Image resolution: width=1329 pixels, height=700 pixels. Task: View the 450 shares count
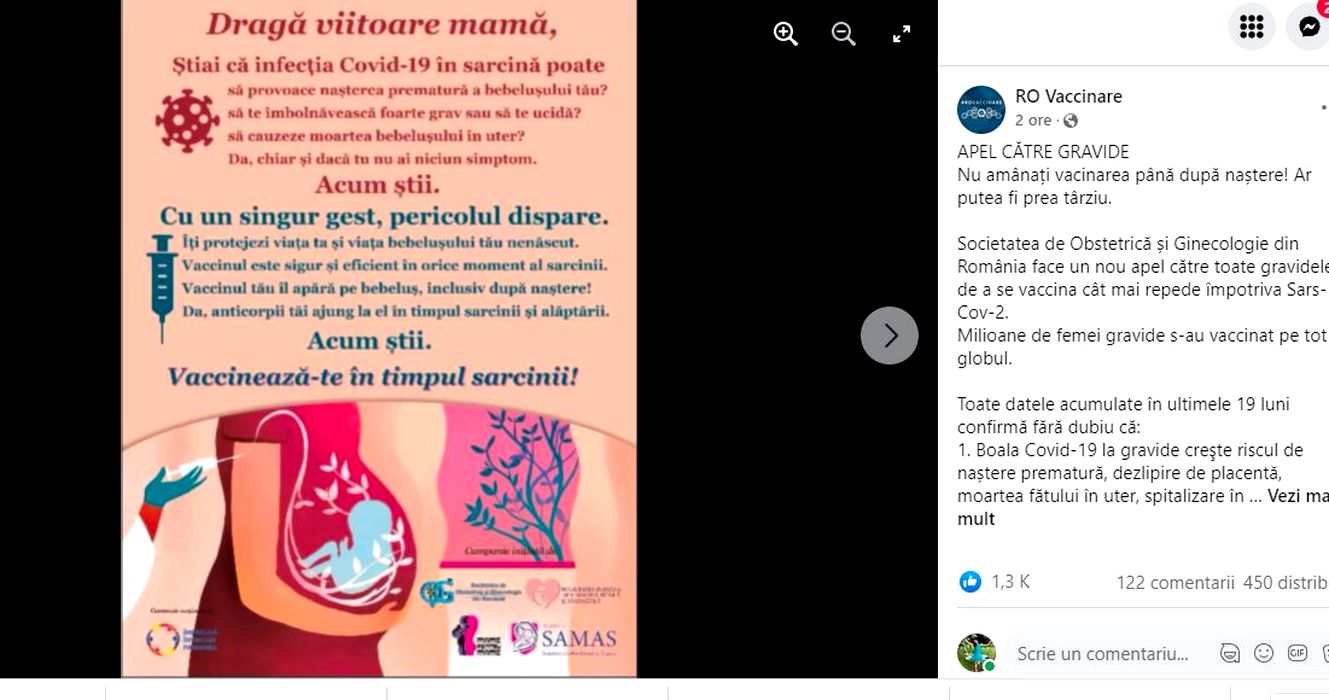tap(1285, 582)
